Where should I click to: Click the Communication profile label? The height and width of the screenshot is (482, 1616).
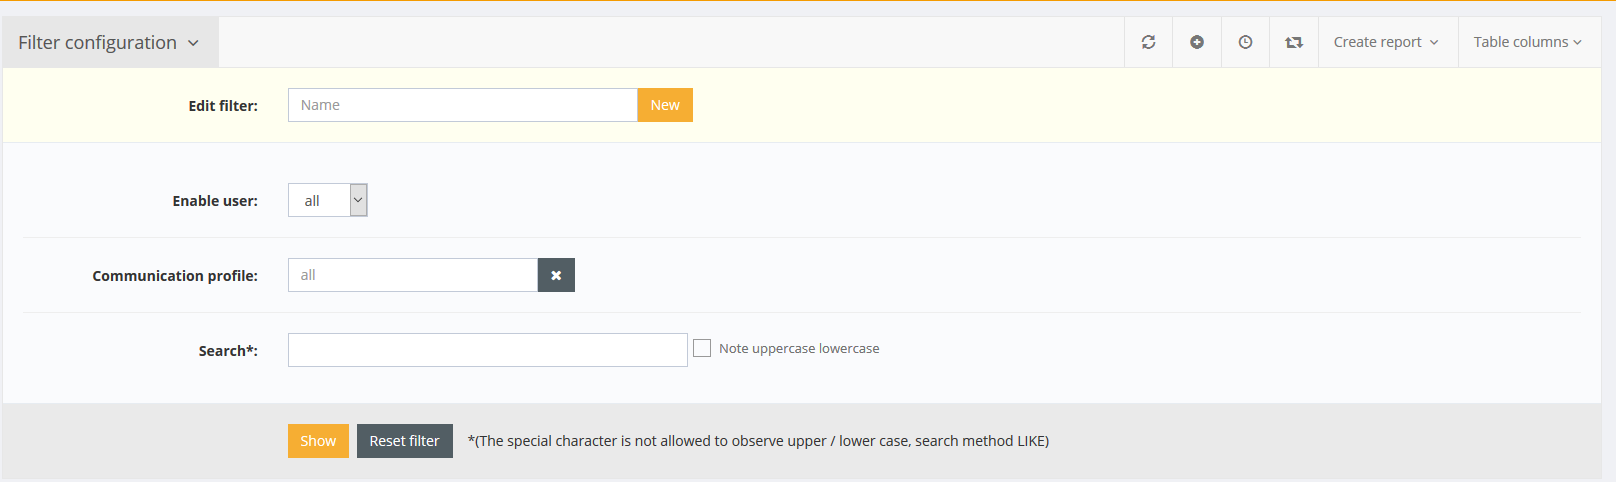point(175,276)
